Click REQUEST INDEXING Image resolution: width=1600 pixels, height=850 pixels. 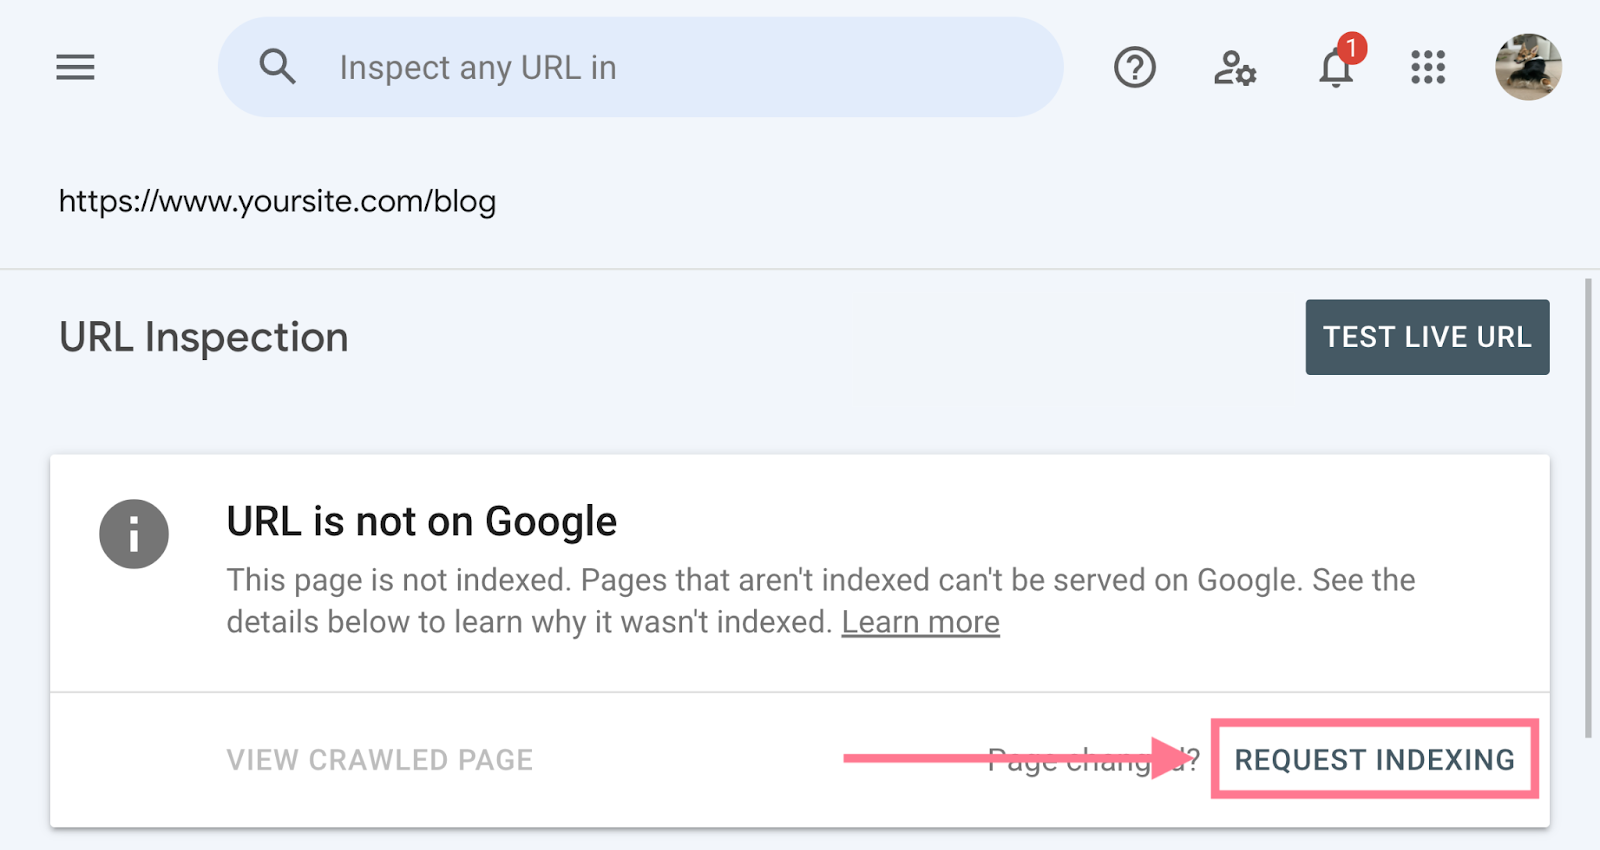pyautogui.click(x=1374, y=760)
